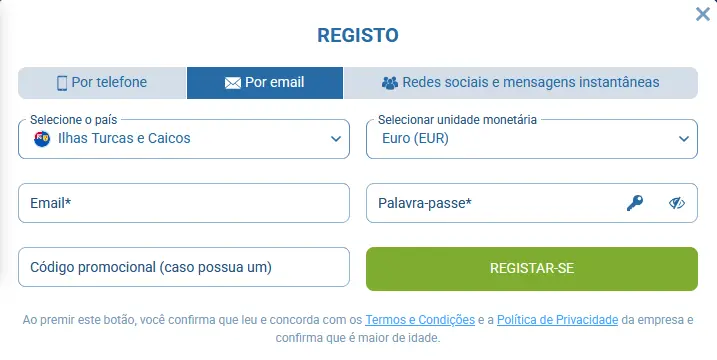This screenshot has width=717, height=360.
Task: Expand the country chevron arrow
Action: (336, 139)
